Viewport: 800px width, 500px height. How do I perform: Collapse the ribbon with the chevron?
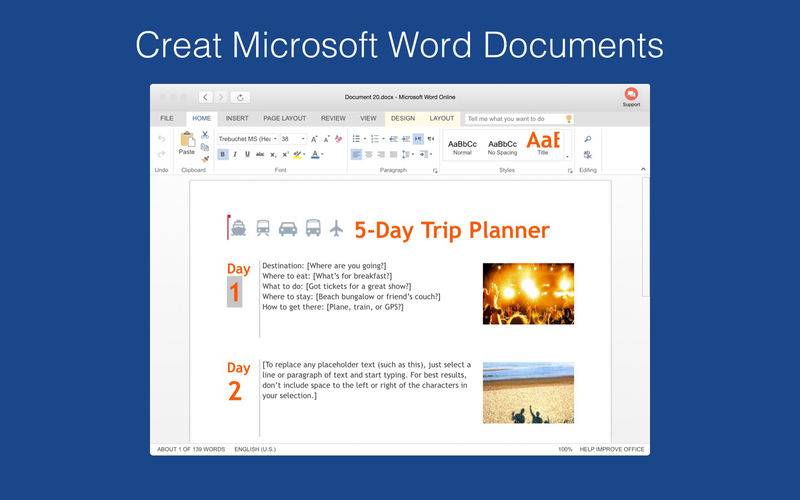pyautogui.click(x=643, y=169)
